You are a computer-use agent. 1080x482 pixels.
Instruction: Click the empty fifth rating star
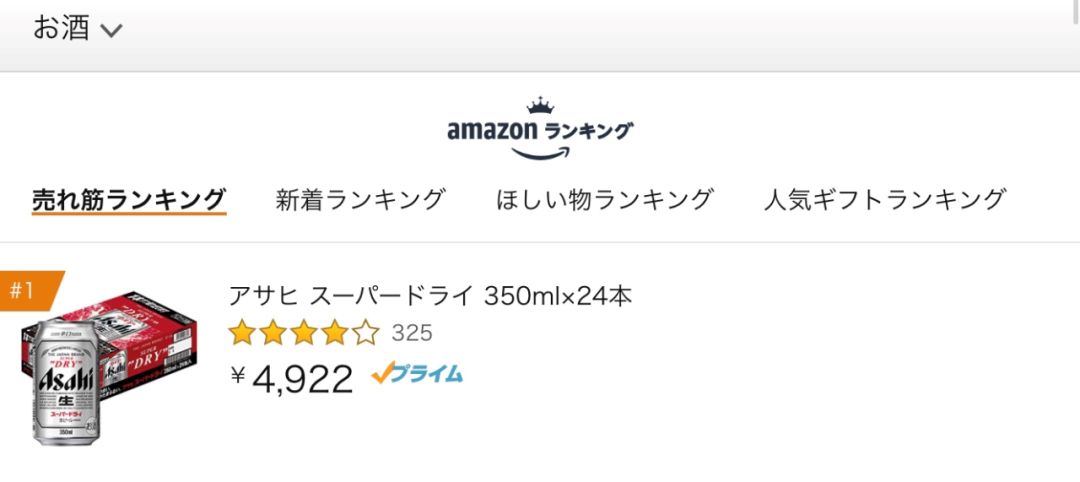click(366, 333)
